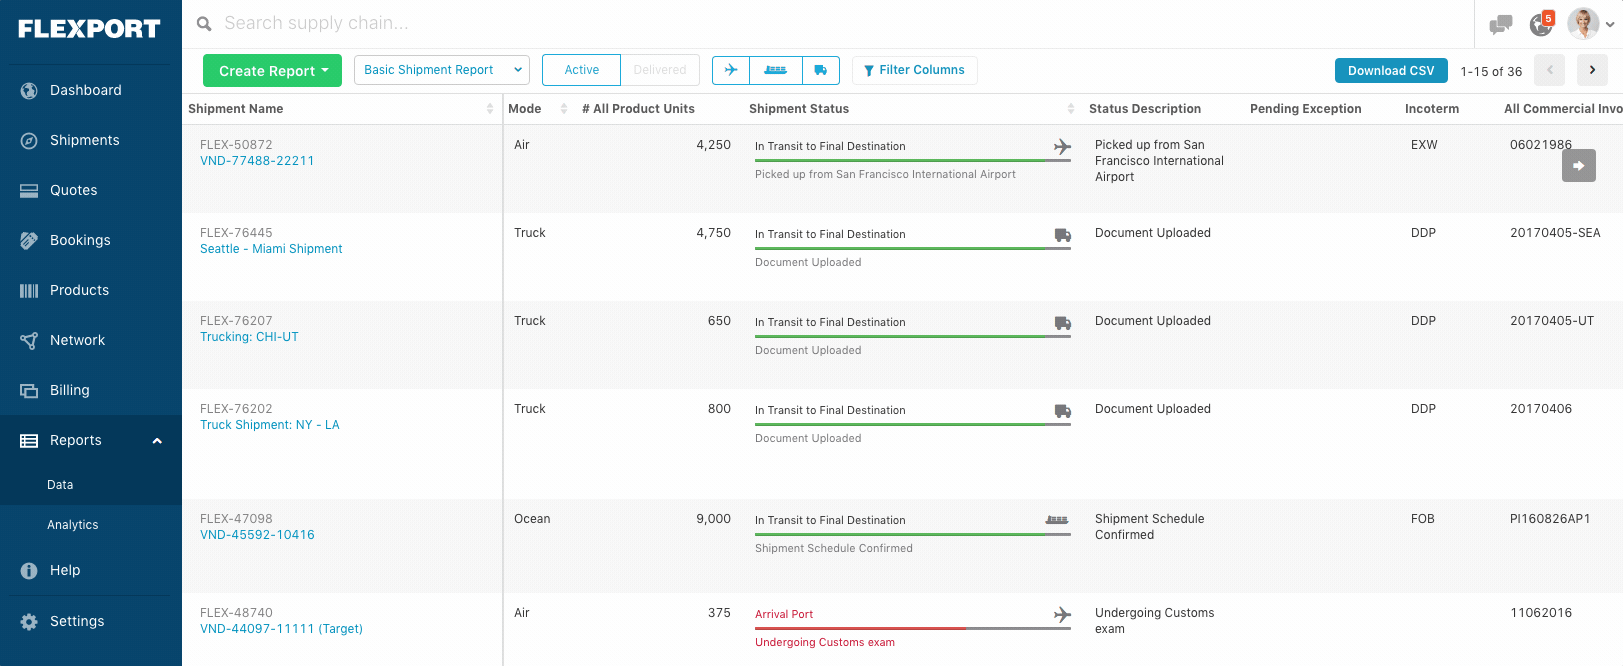1623x666 pixels.
Task: Filter shipments by air mode icon
Action: (731, 70)
